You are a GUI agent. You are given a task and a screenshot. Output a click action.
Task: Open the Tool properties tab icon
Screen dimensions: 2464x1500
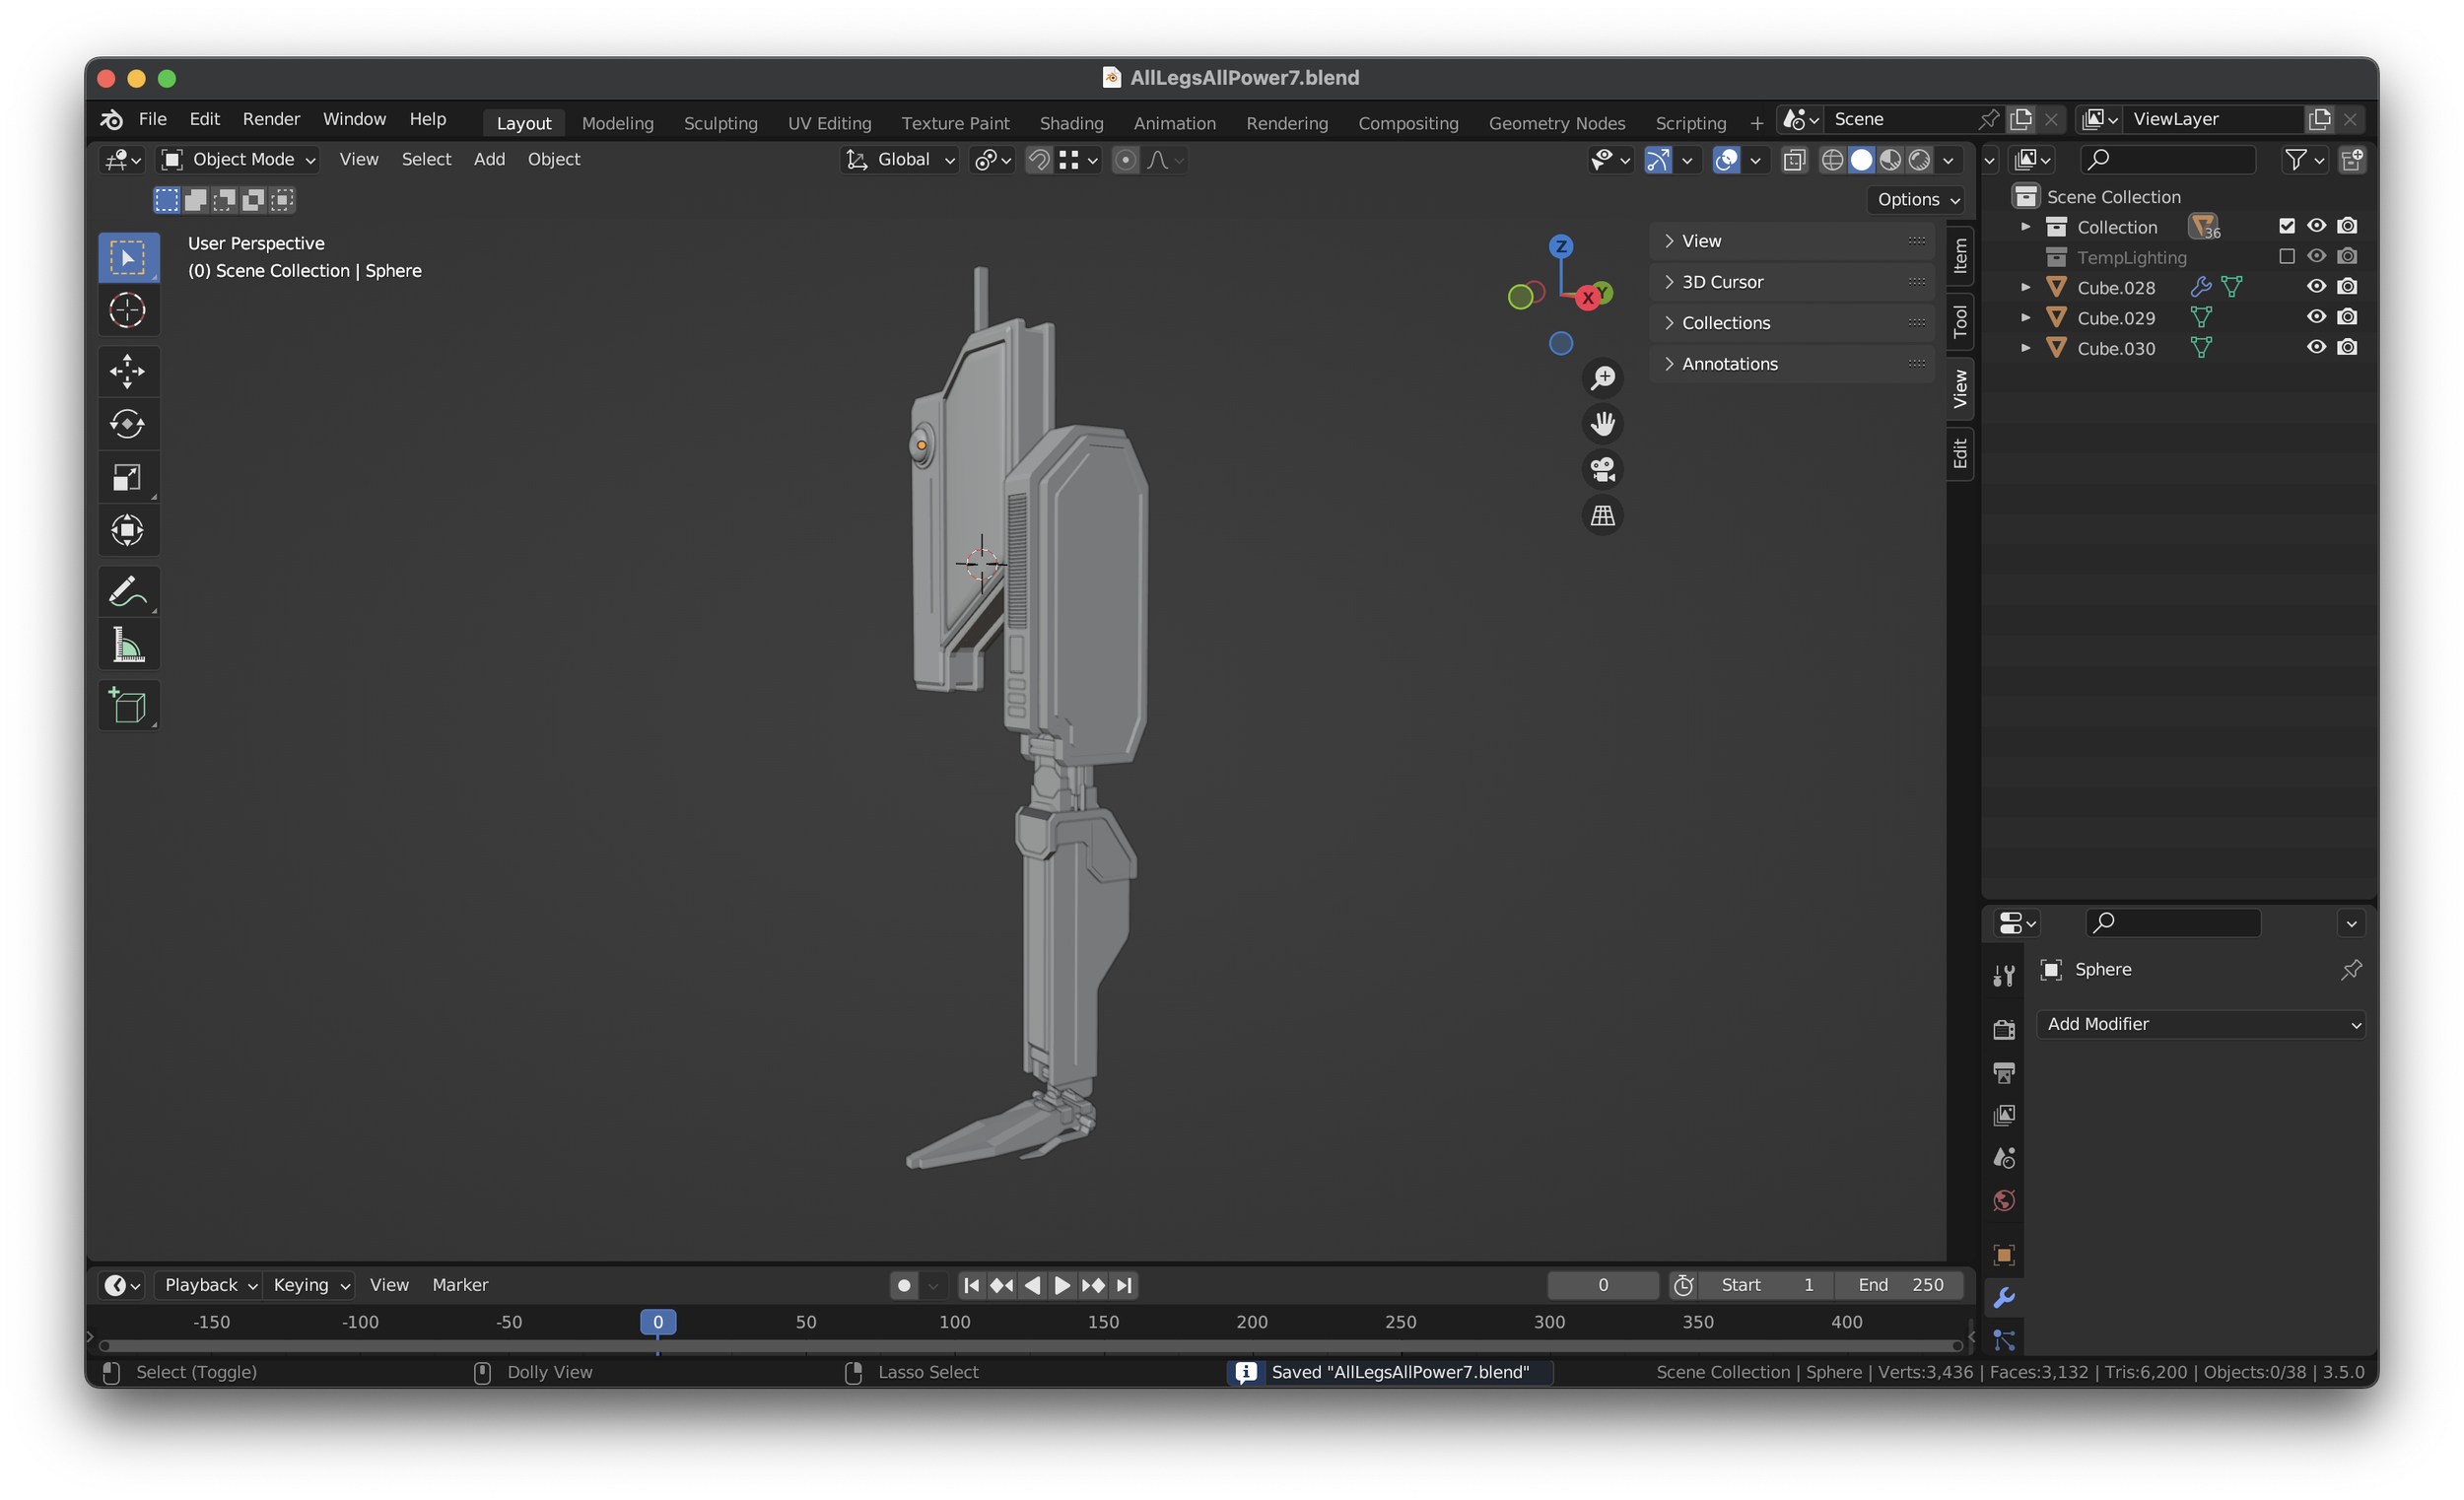(2004, 976)
